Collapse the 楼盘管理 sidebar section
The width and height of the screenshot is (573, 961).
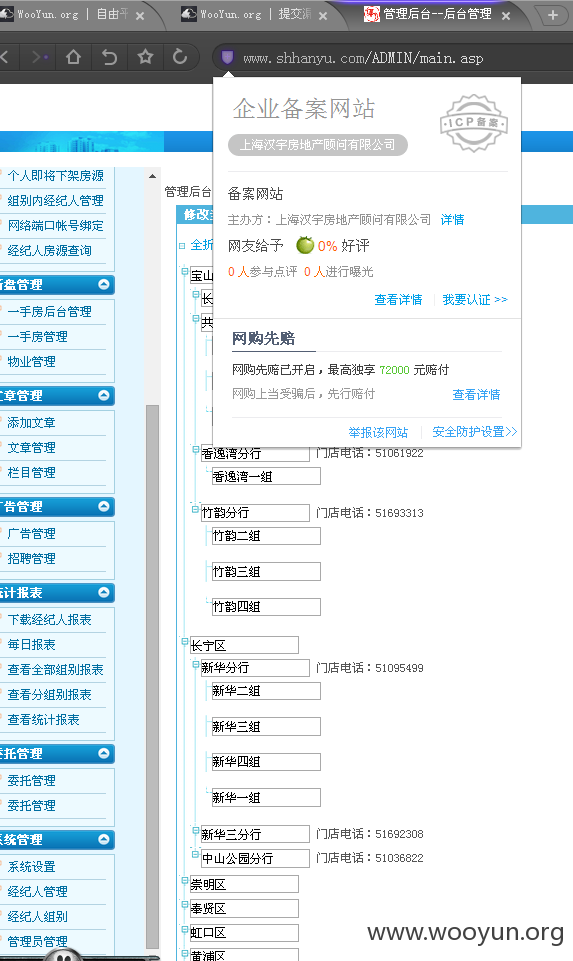[104, 284]
